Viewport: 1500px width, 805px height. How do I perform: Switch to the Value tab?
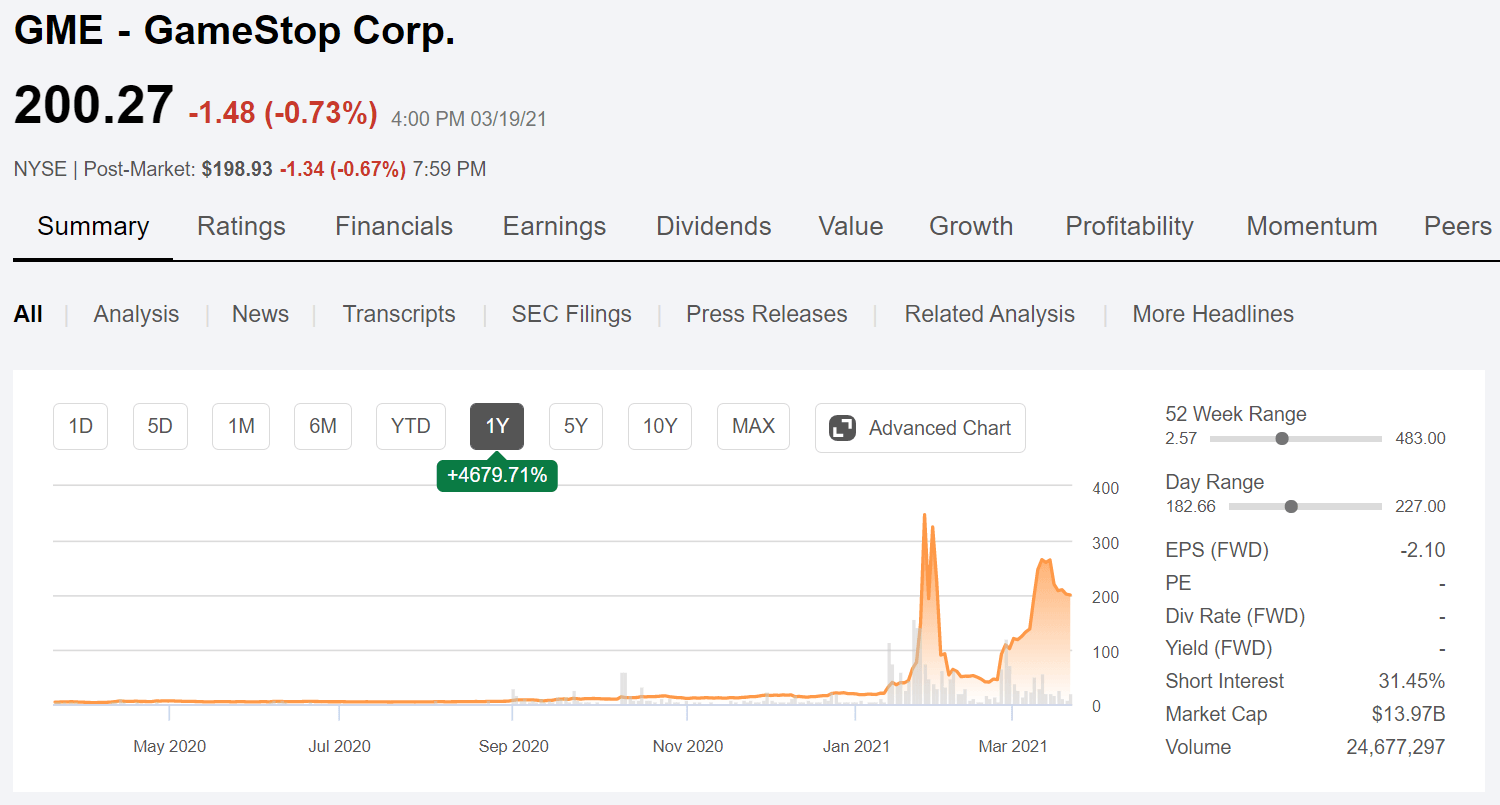point(851,226)
